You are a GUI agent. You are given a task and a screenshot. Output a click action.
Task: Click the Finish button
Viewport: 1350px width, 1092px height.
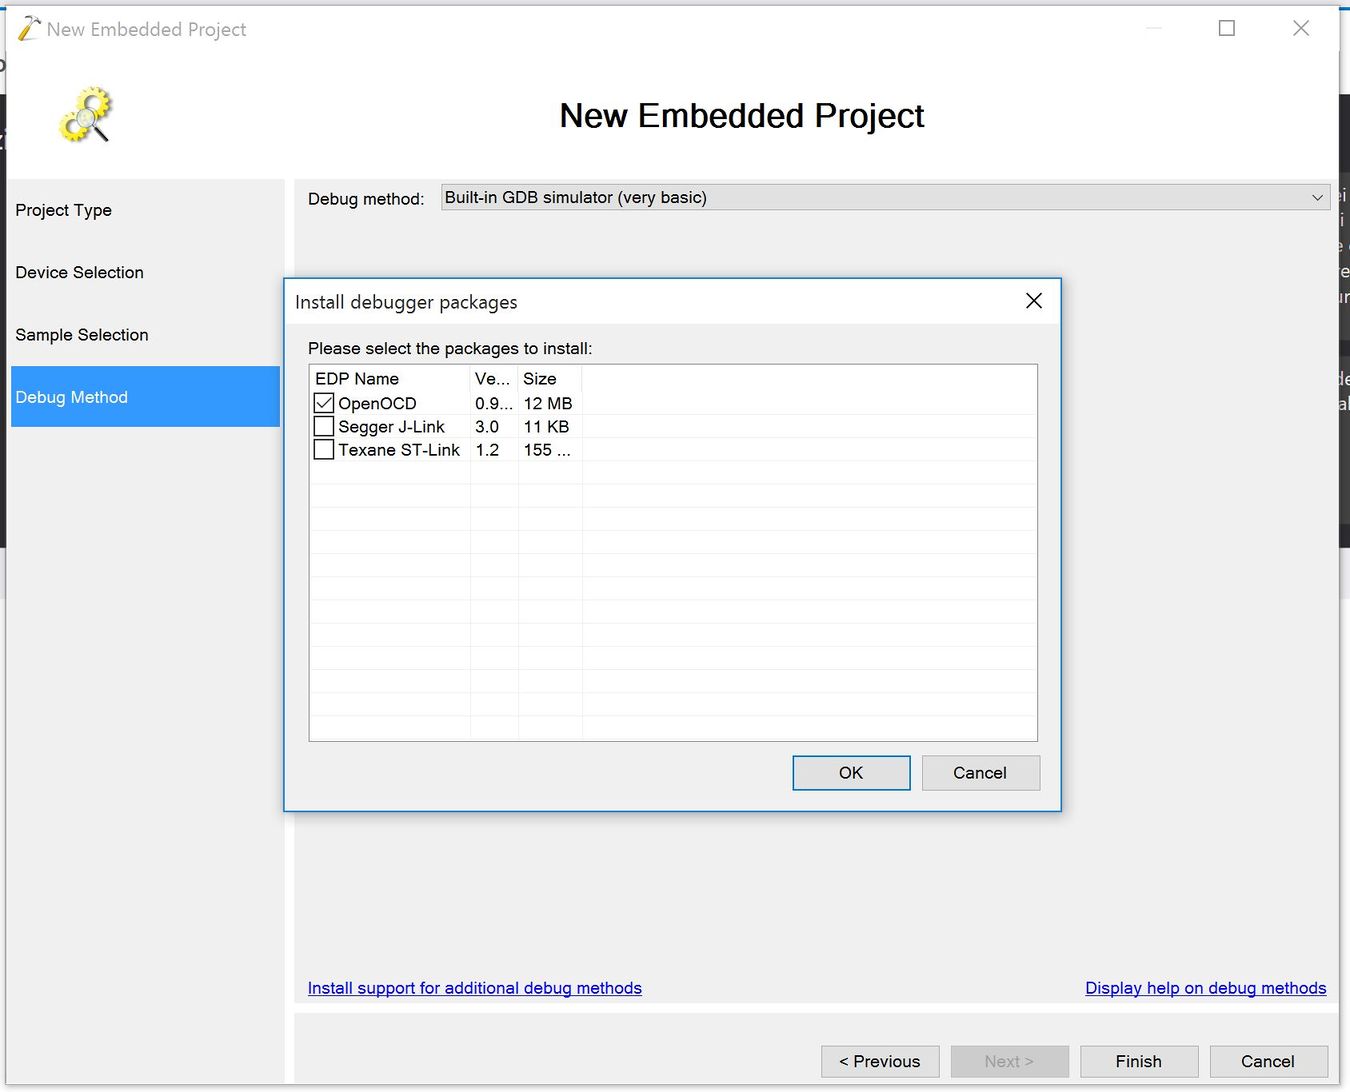click(x=1138, y=1061)
